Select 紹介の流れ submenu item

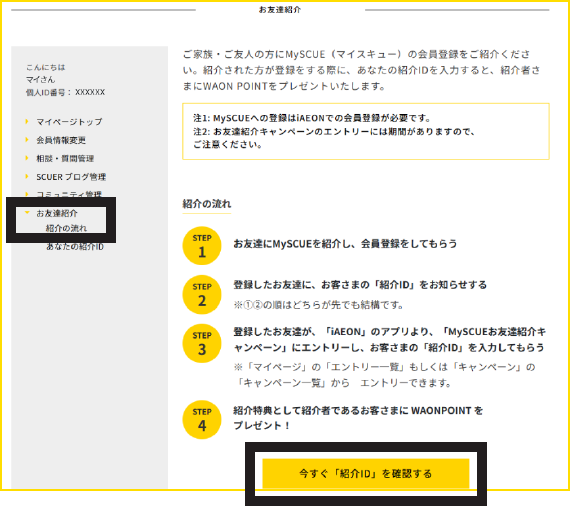click(66, 228)
